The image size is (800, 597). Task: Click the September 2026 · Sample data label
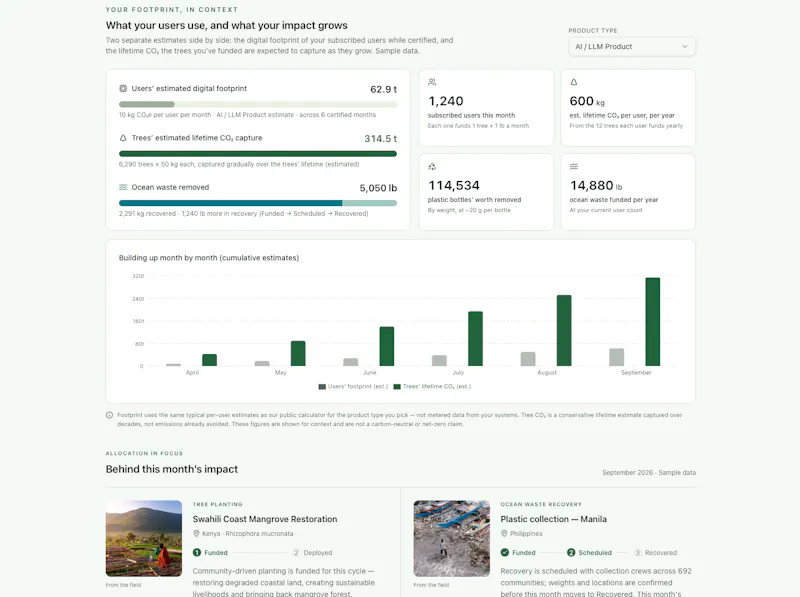tap(649, 472)
